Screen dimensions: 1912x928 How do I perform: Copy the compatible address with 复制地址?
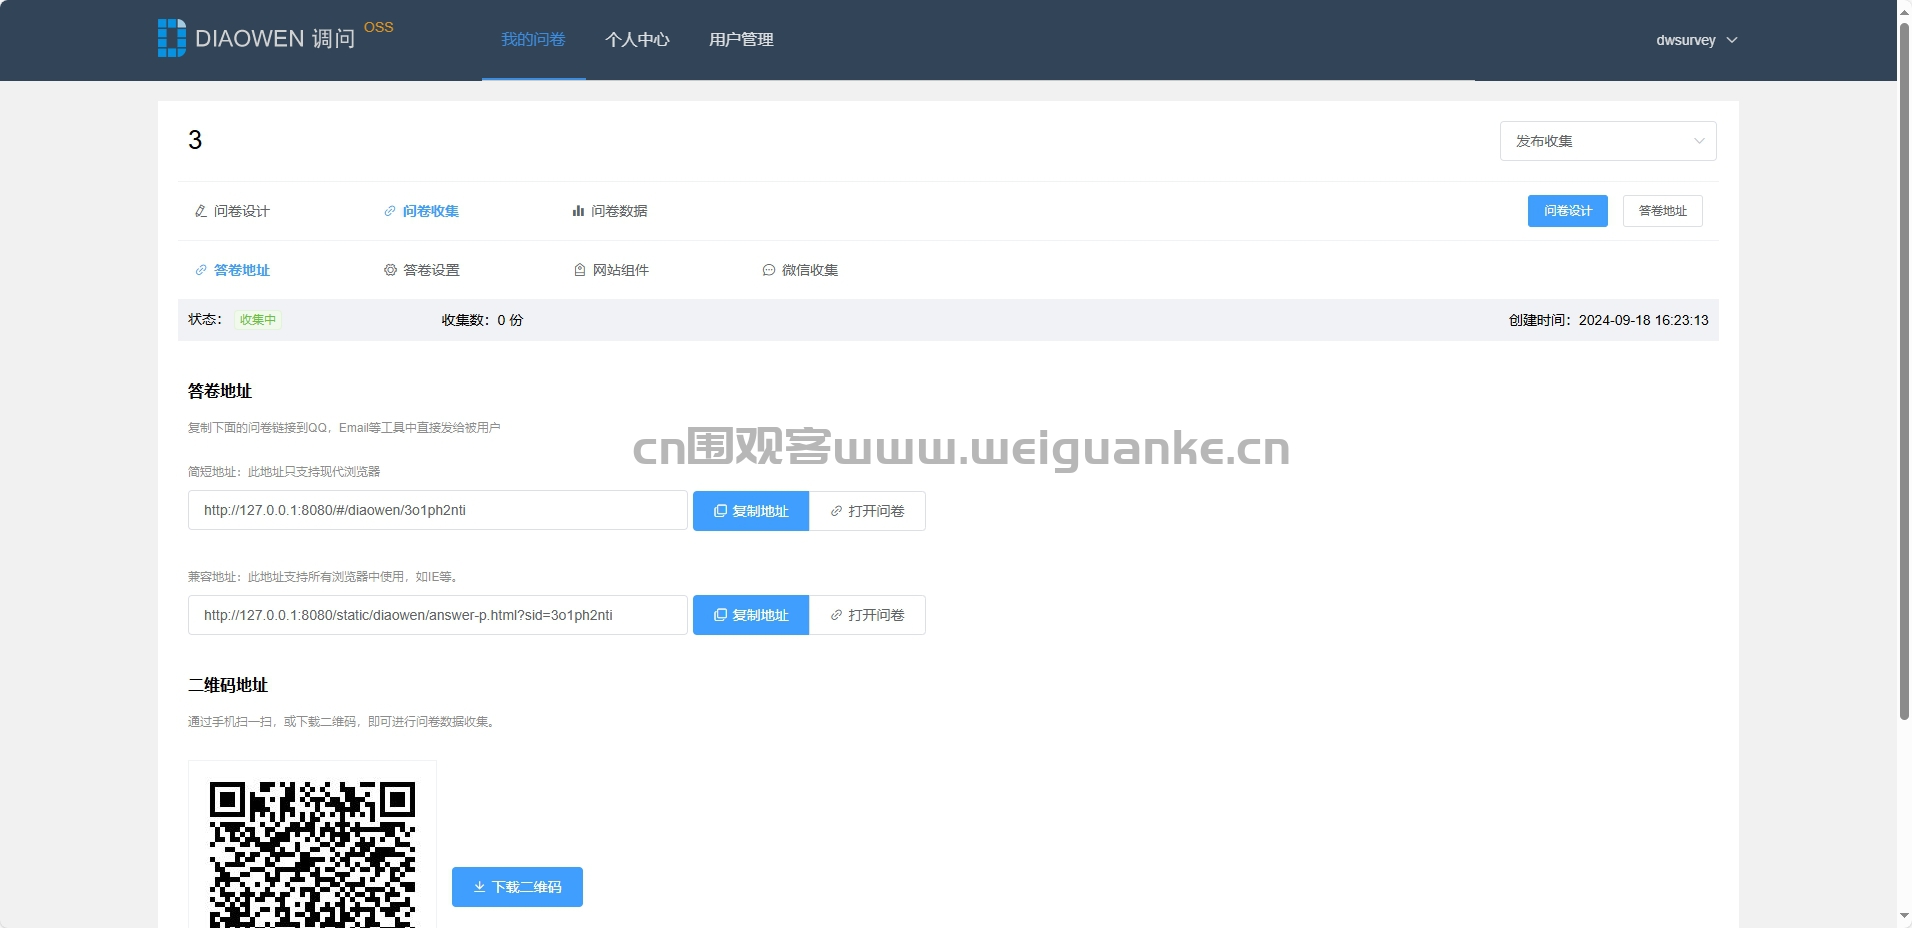(751, 615)
